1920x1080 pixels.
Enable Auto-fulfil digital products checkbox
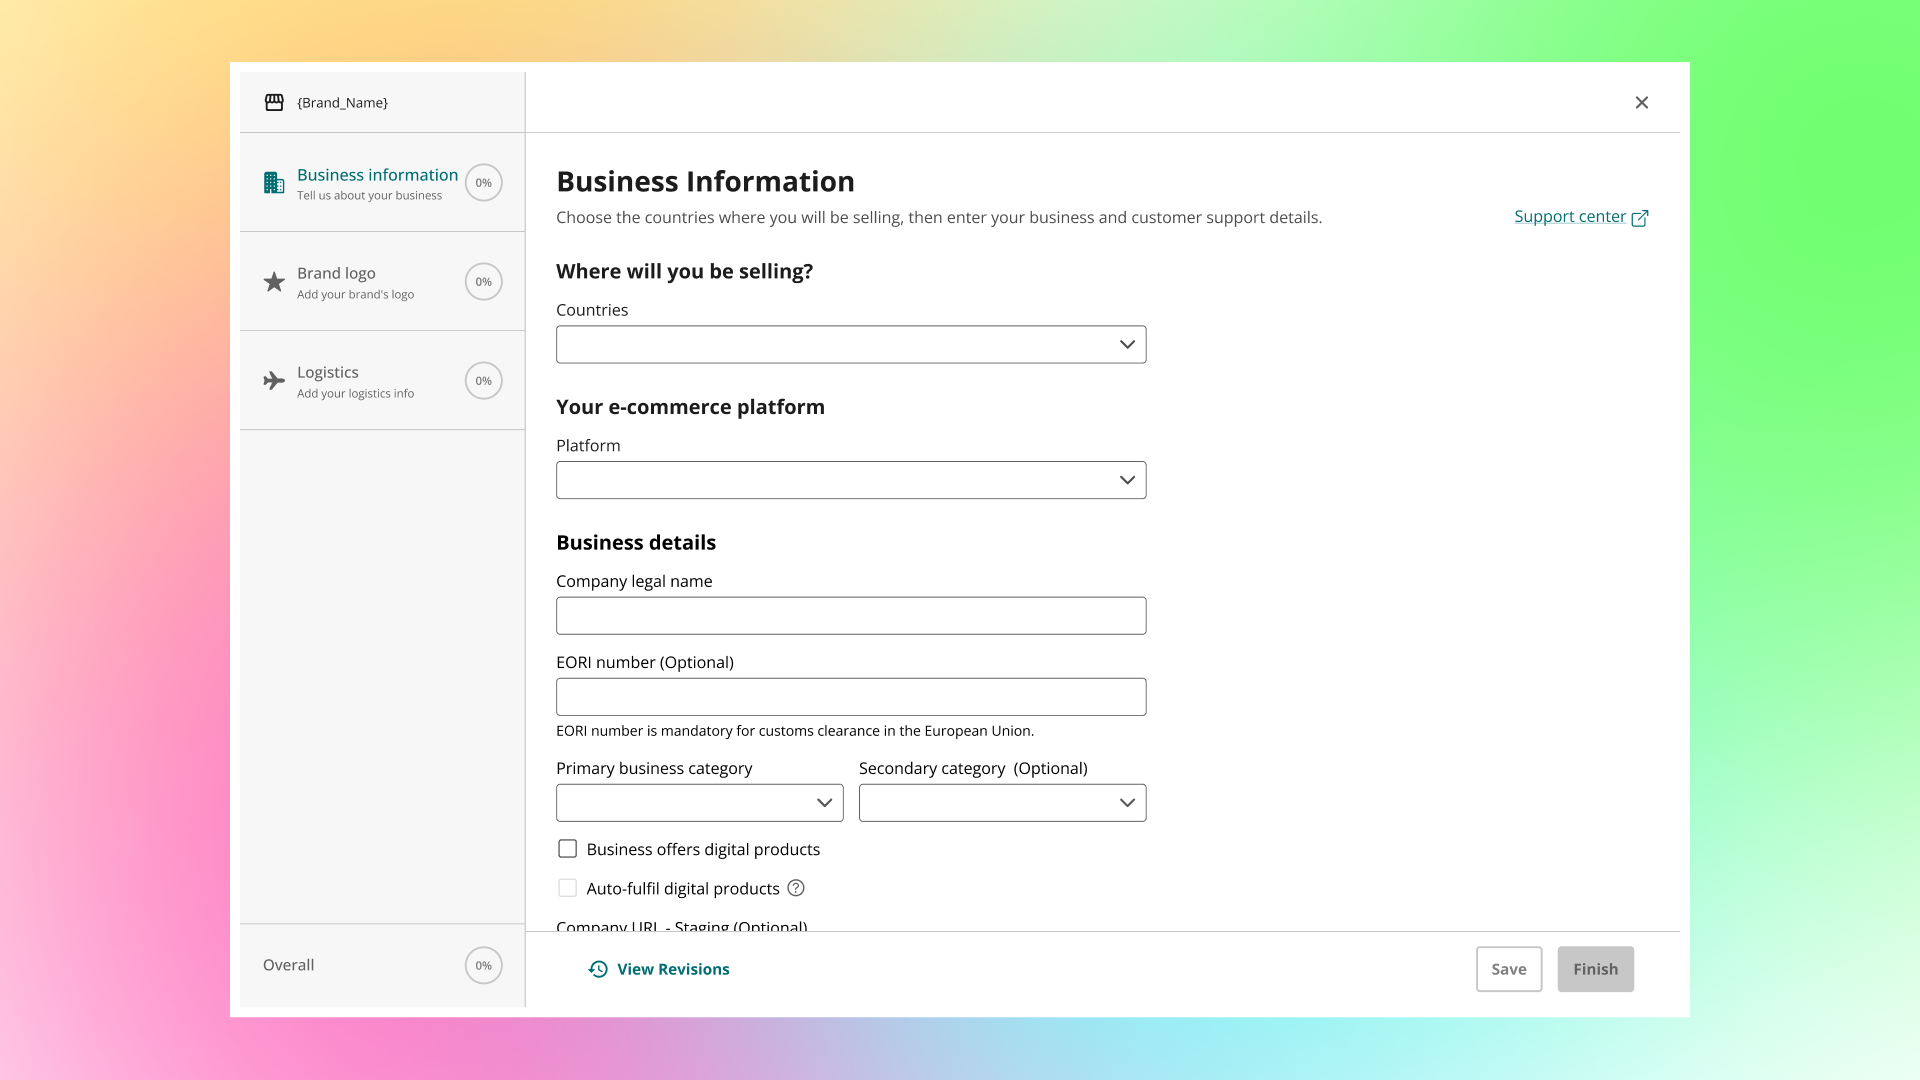[x=568, y=888]
